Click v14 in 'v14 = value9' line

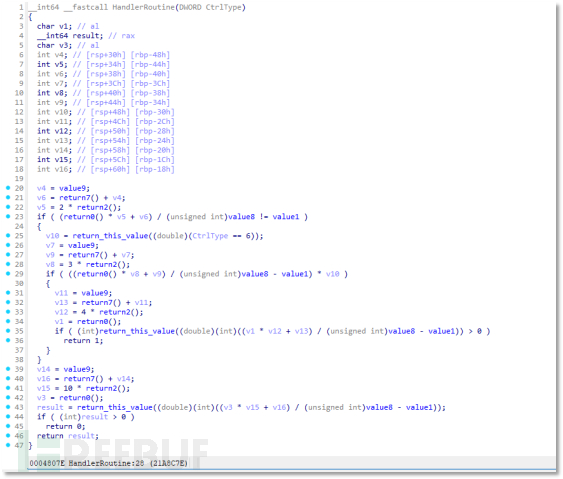click(x=43, y=369)
